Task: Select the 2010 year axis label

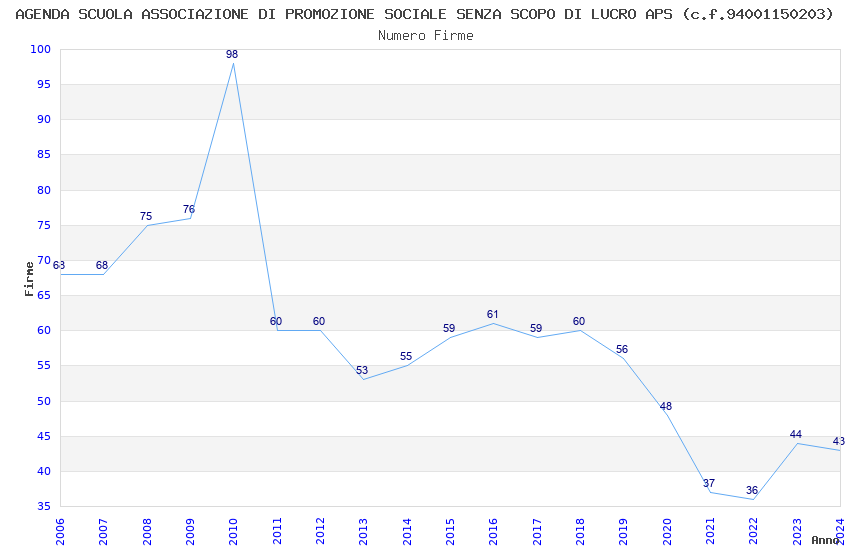Action: point(233,531)
